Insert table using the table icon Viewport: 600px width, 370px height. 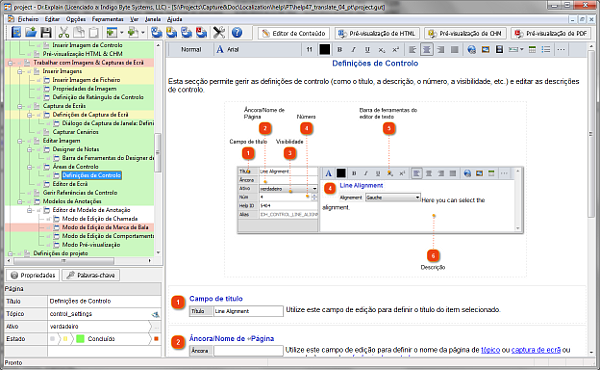pos(532,49)
